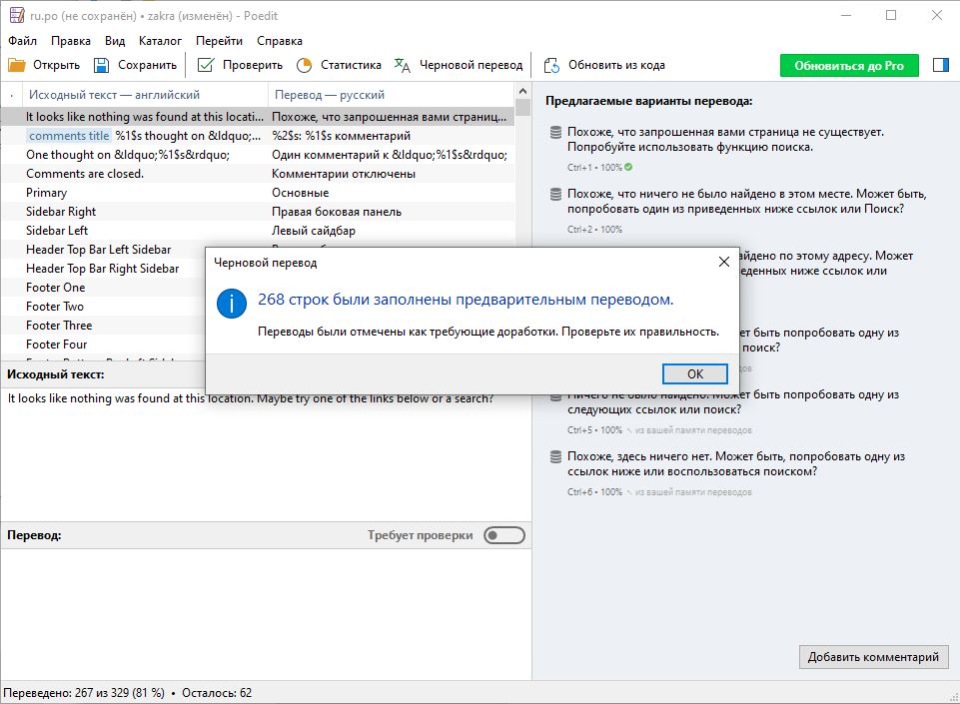The image size is (960, 704).
Task: Sort by 'Перевод — русский' column header
Action: tap(328, 95)
